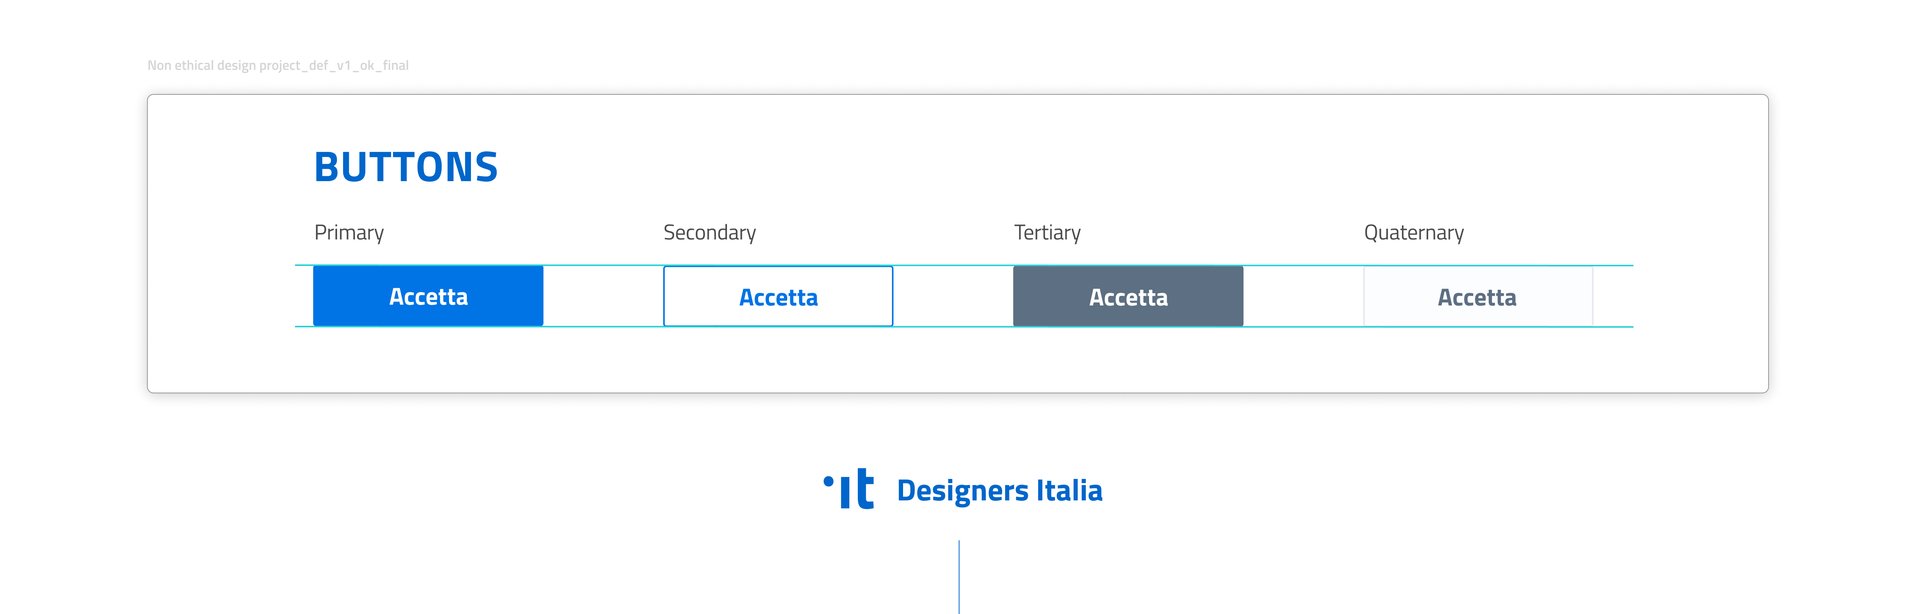Image resolution: width=1919 pixels, height=614 pixels.
Task: Click the Tertiary label
Action: click(x=1047, y=233)
